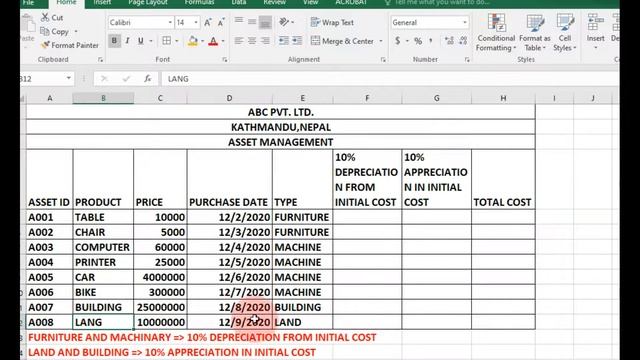Open the Clipboard pane launcher
The width and height of the screenshot is (640, 360).
100,60
